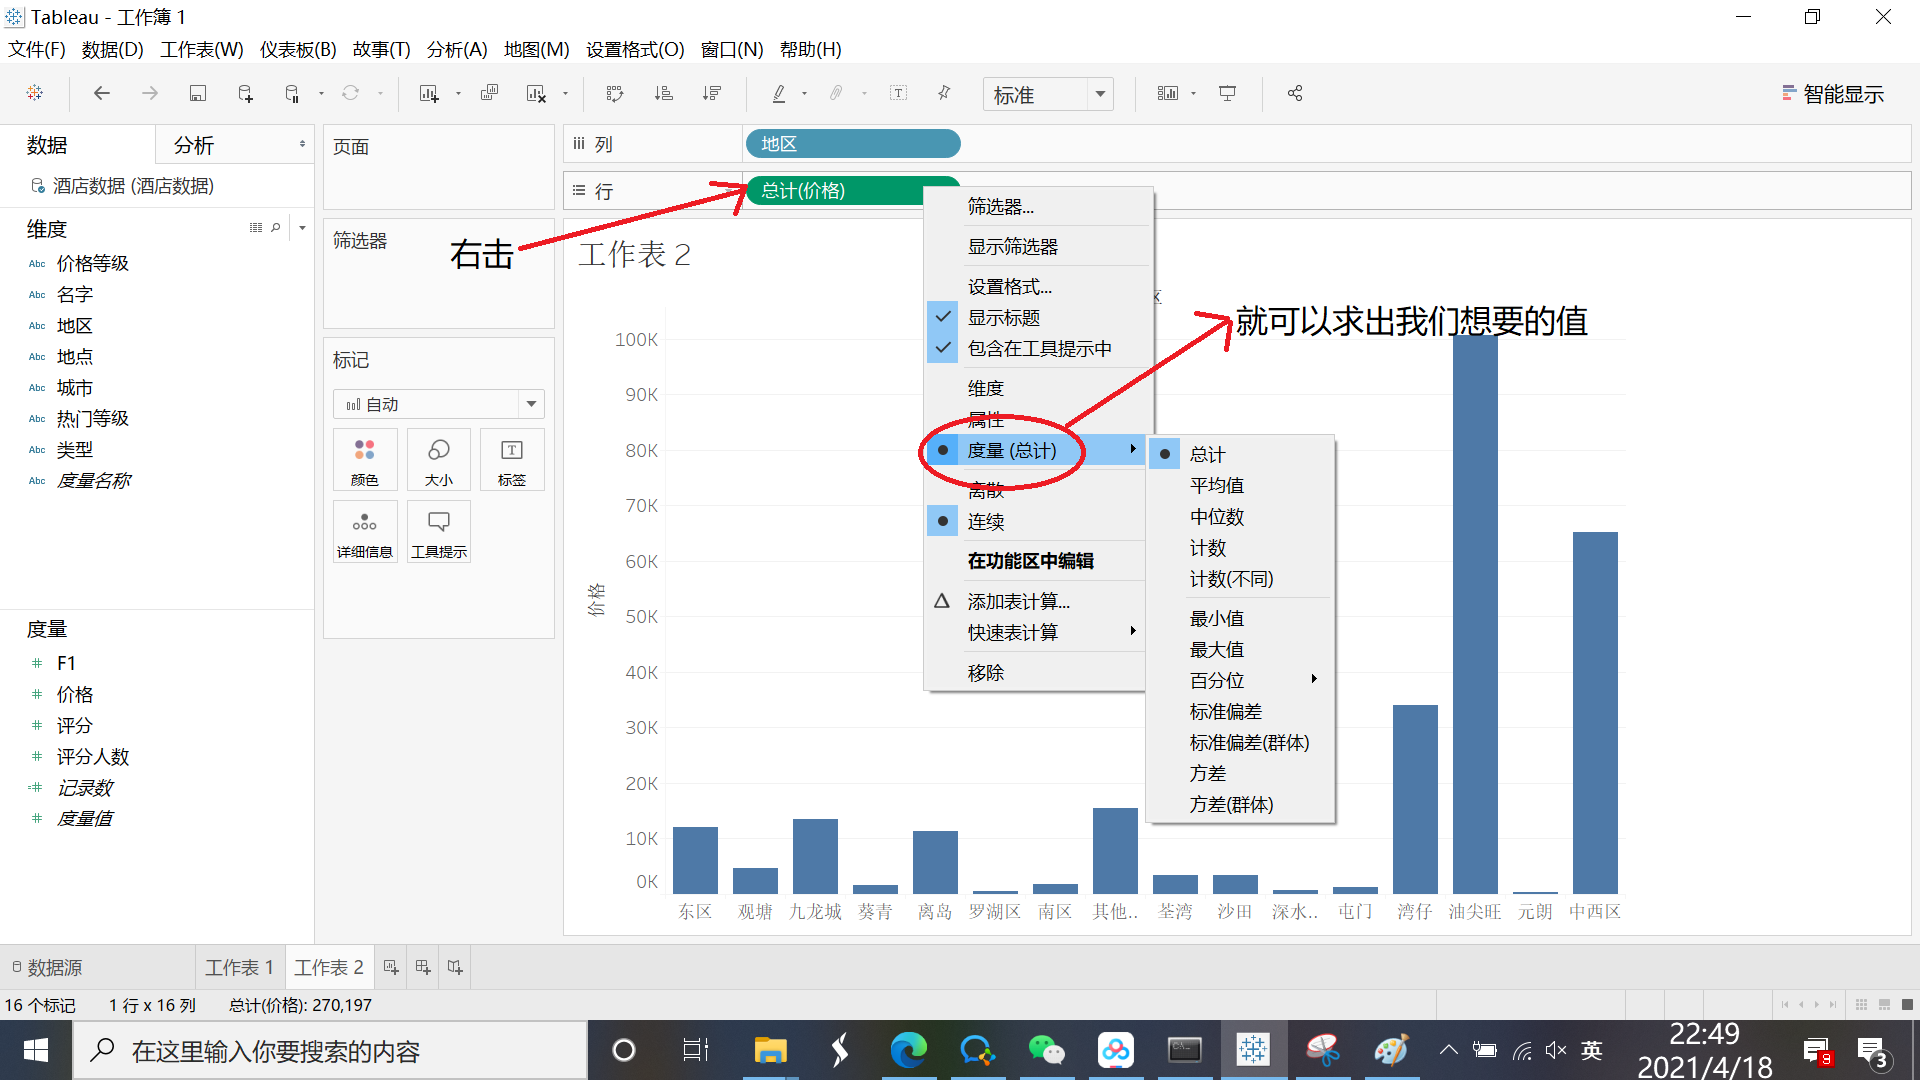Select 平均值 aggregation option
This screenshot has width=1920, height=1080.
tap(1217, 486)
